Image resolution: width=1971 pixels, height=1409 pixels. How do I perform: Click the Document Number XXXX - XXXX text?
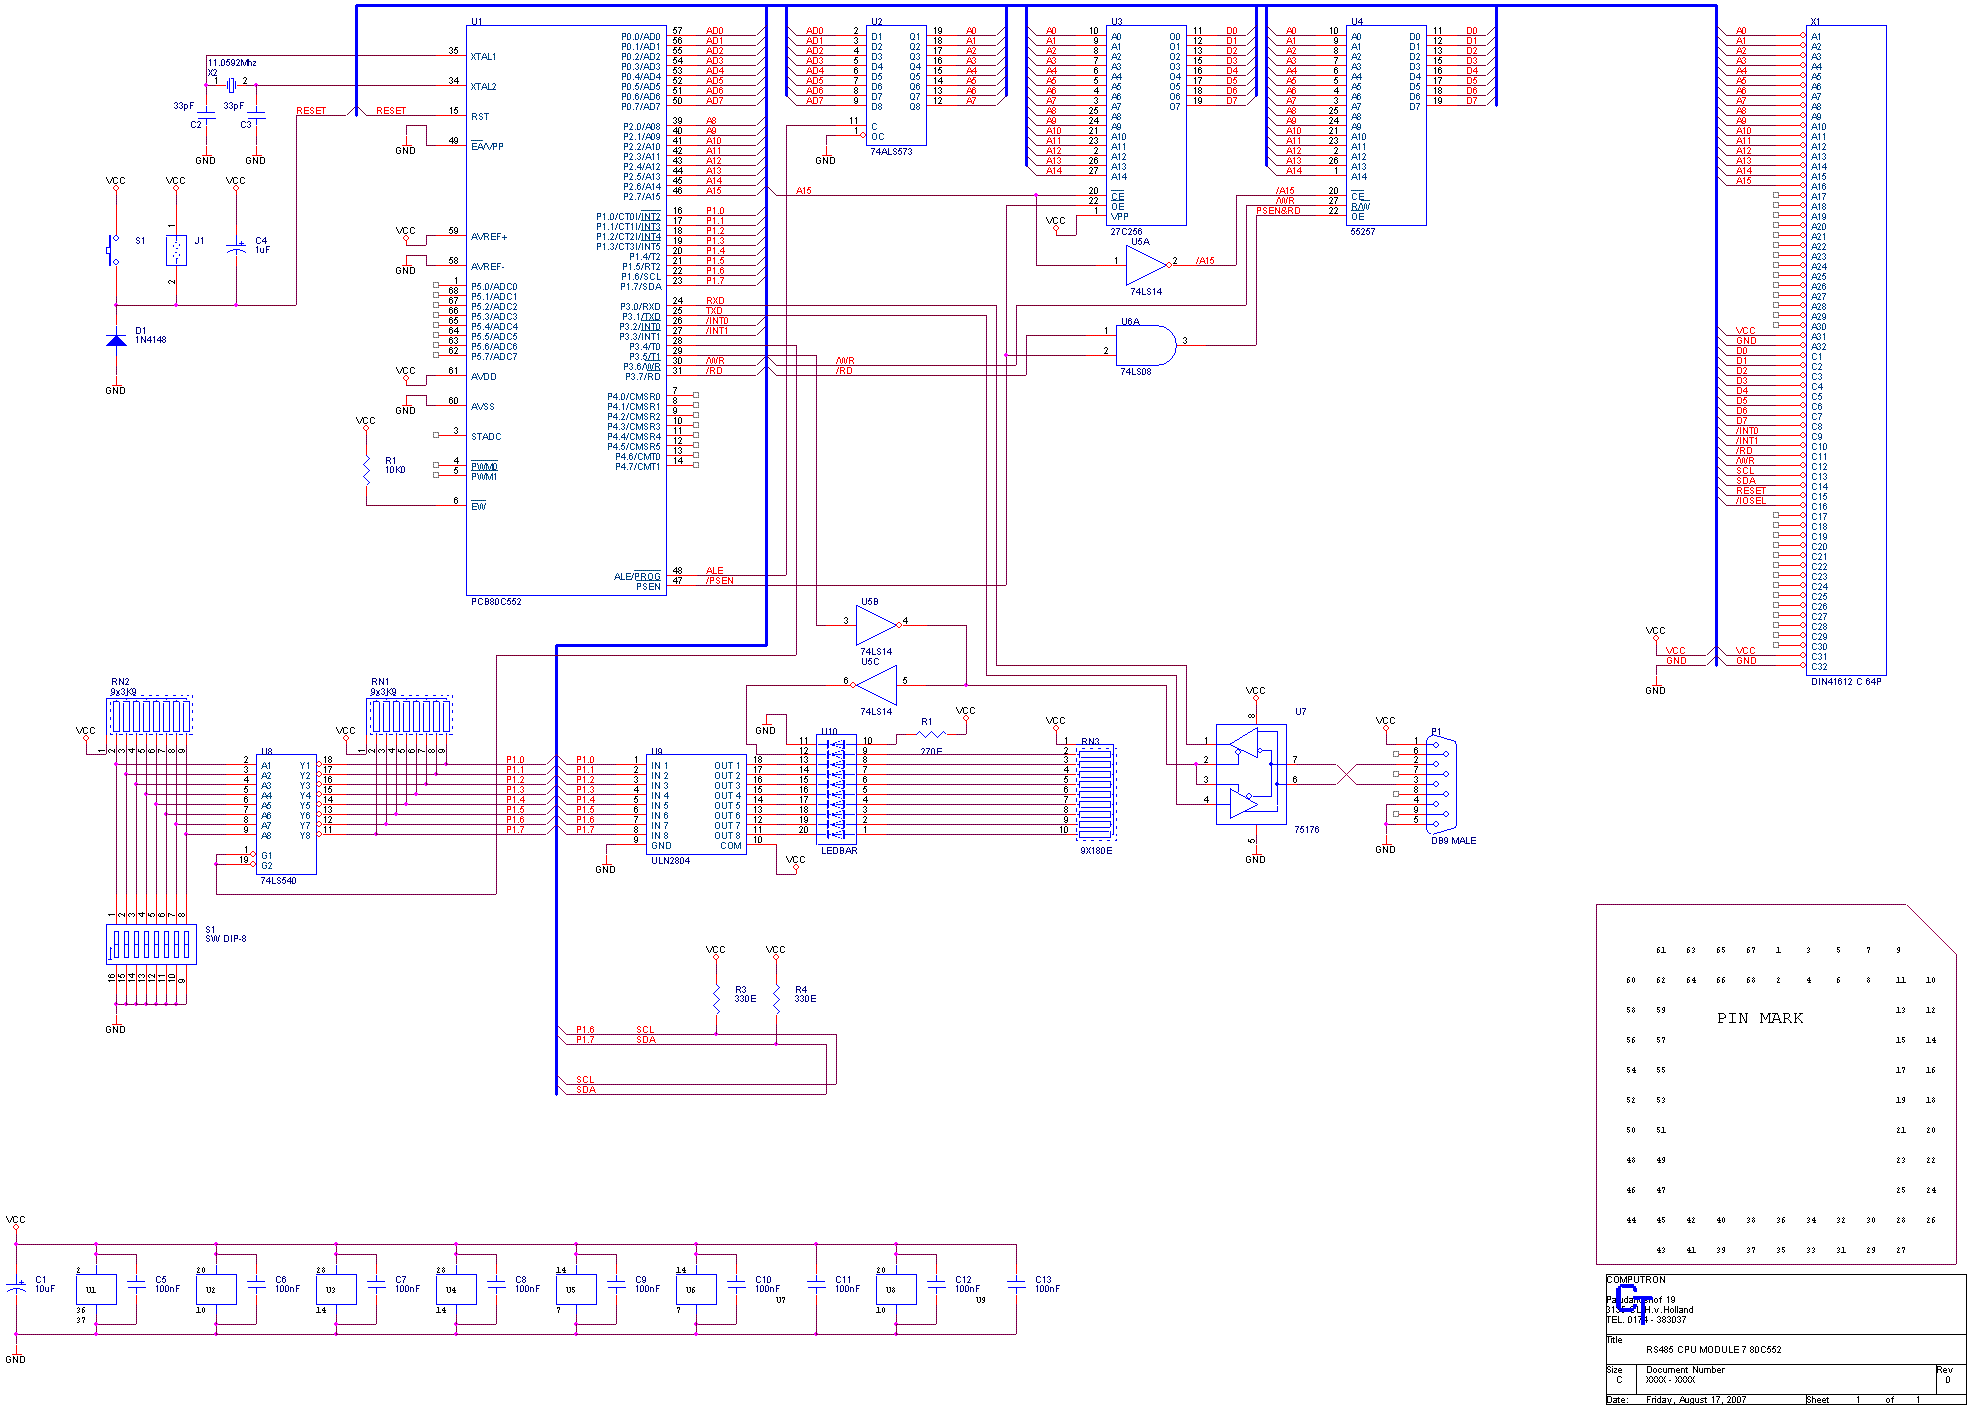(1670, 1378)
